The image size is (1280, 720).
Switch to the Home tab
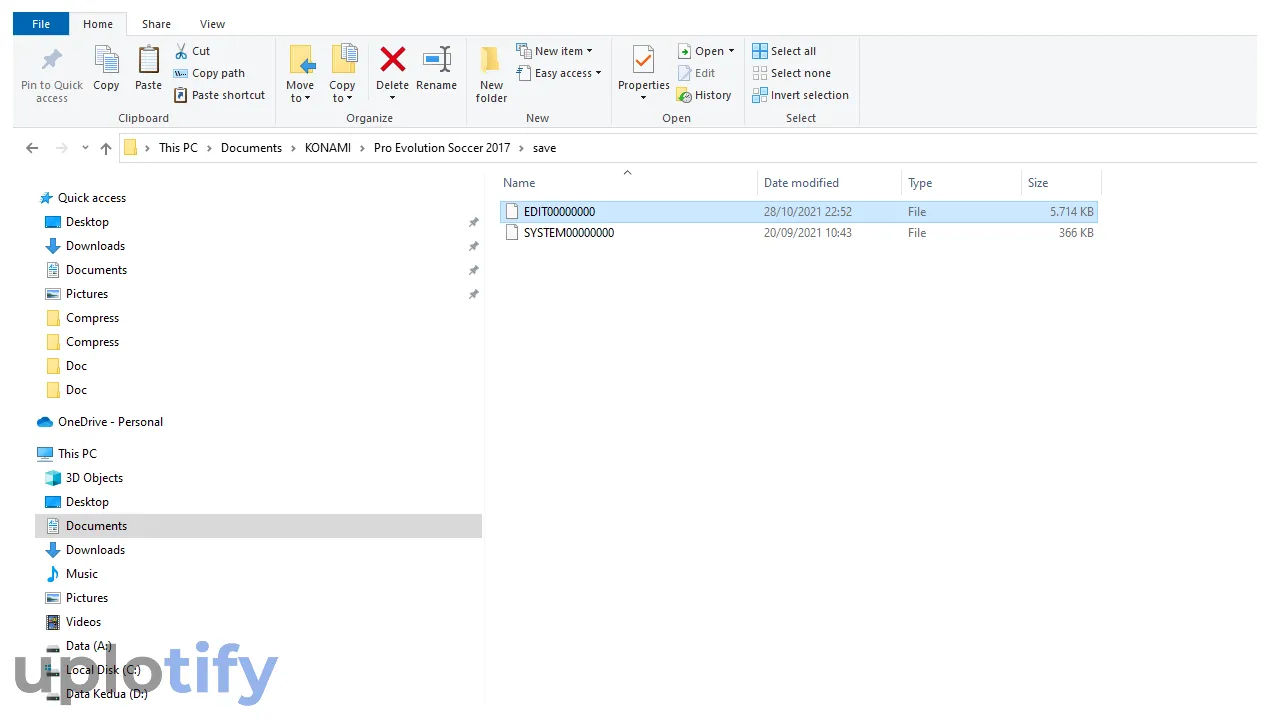[x=98, y=24]
